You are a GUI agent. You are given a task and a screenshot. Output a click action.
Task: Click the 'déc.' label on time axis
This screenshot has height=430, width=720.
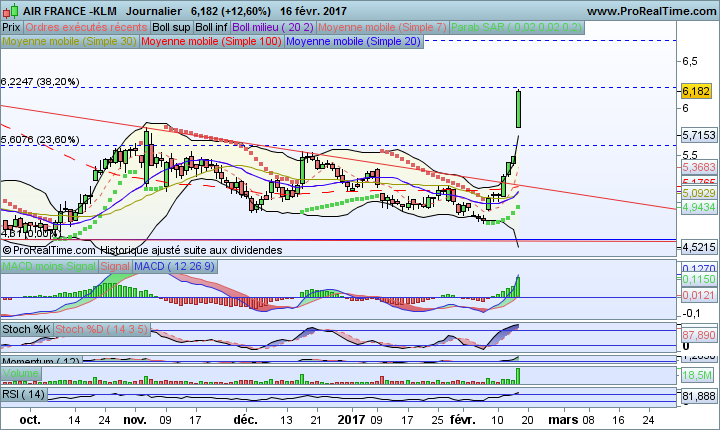245,419
